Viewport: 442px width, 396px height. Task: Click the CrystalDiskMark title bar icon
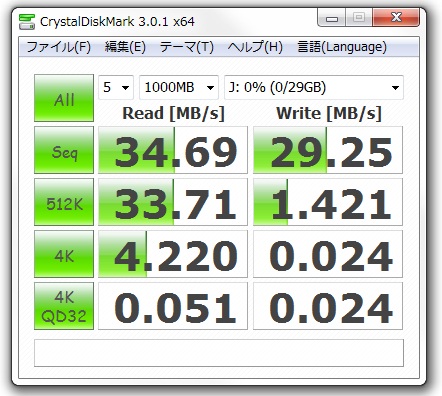(x=27, y=22)
